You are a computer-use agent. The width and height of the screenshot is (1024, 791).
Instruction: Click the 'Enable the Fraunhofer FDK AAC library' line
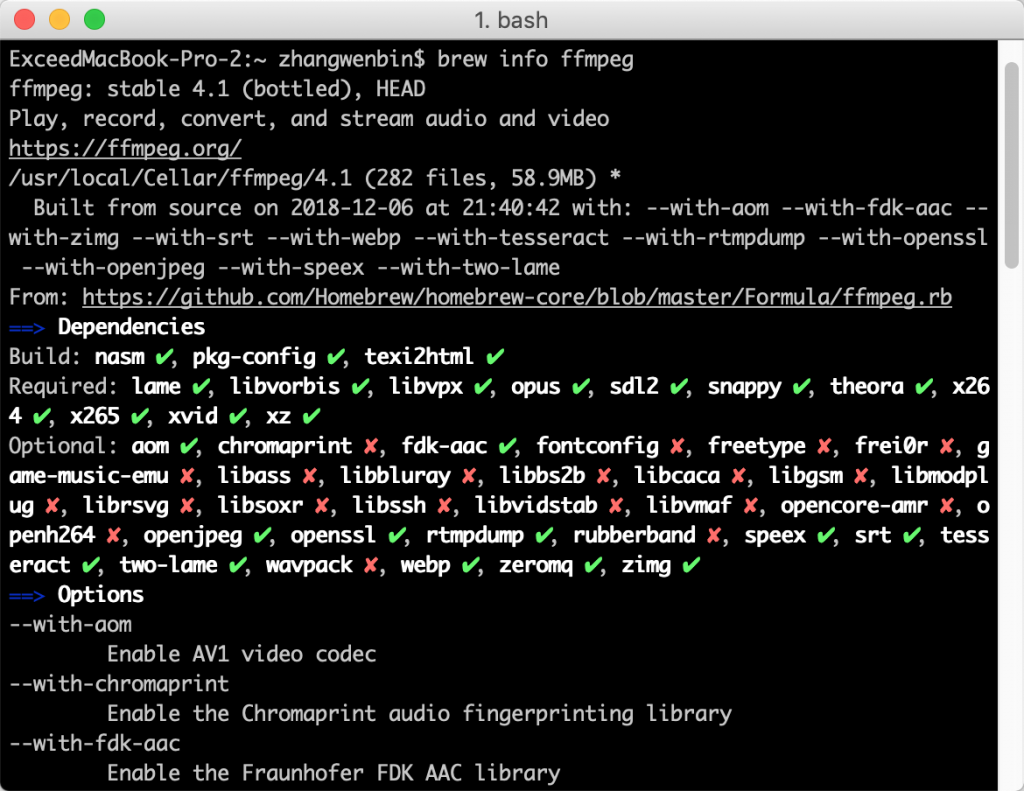334,773
